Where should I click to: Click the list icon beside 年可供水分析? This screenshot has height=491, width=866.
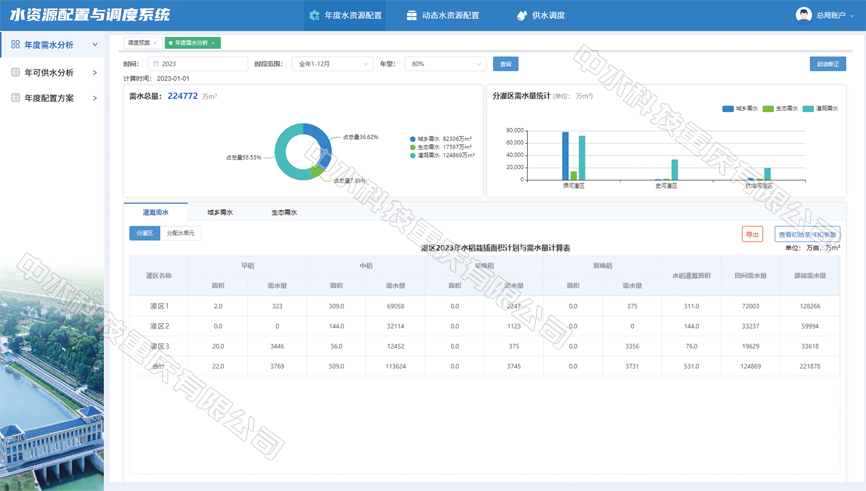click(15, 72)
